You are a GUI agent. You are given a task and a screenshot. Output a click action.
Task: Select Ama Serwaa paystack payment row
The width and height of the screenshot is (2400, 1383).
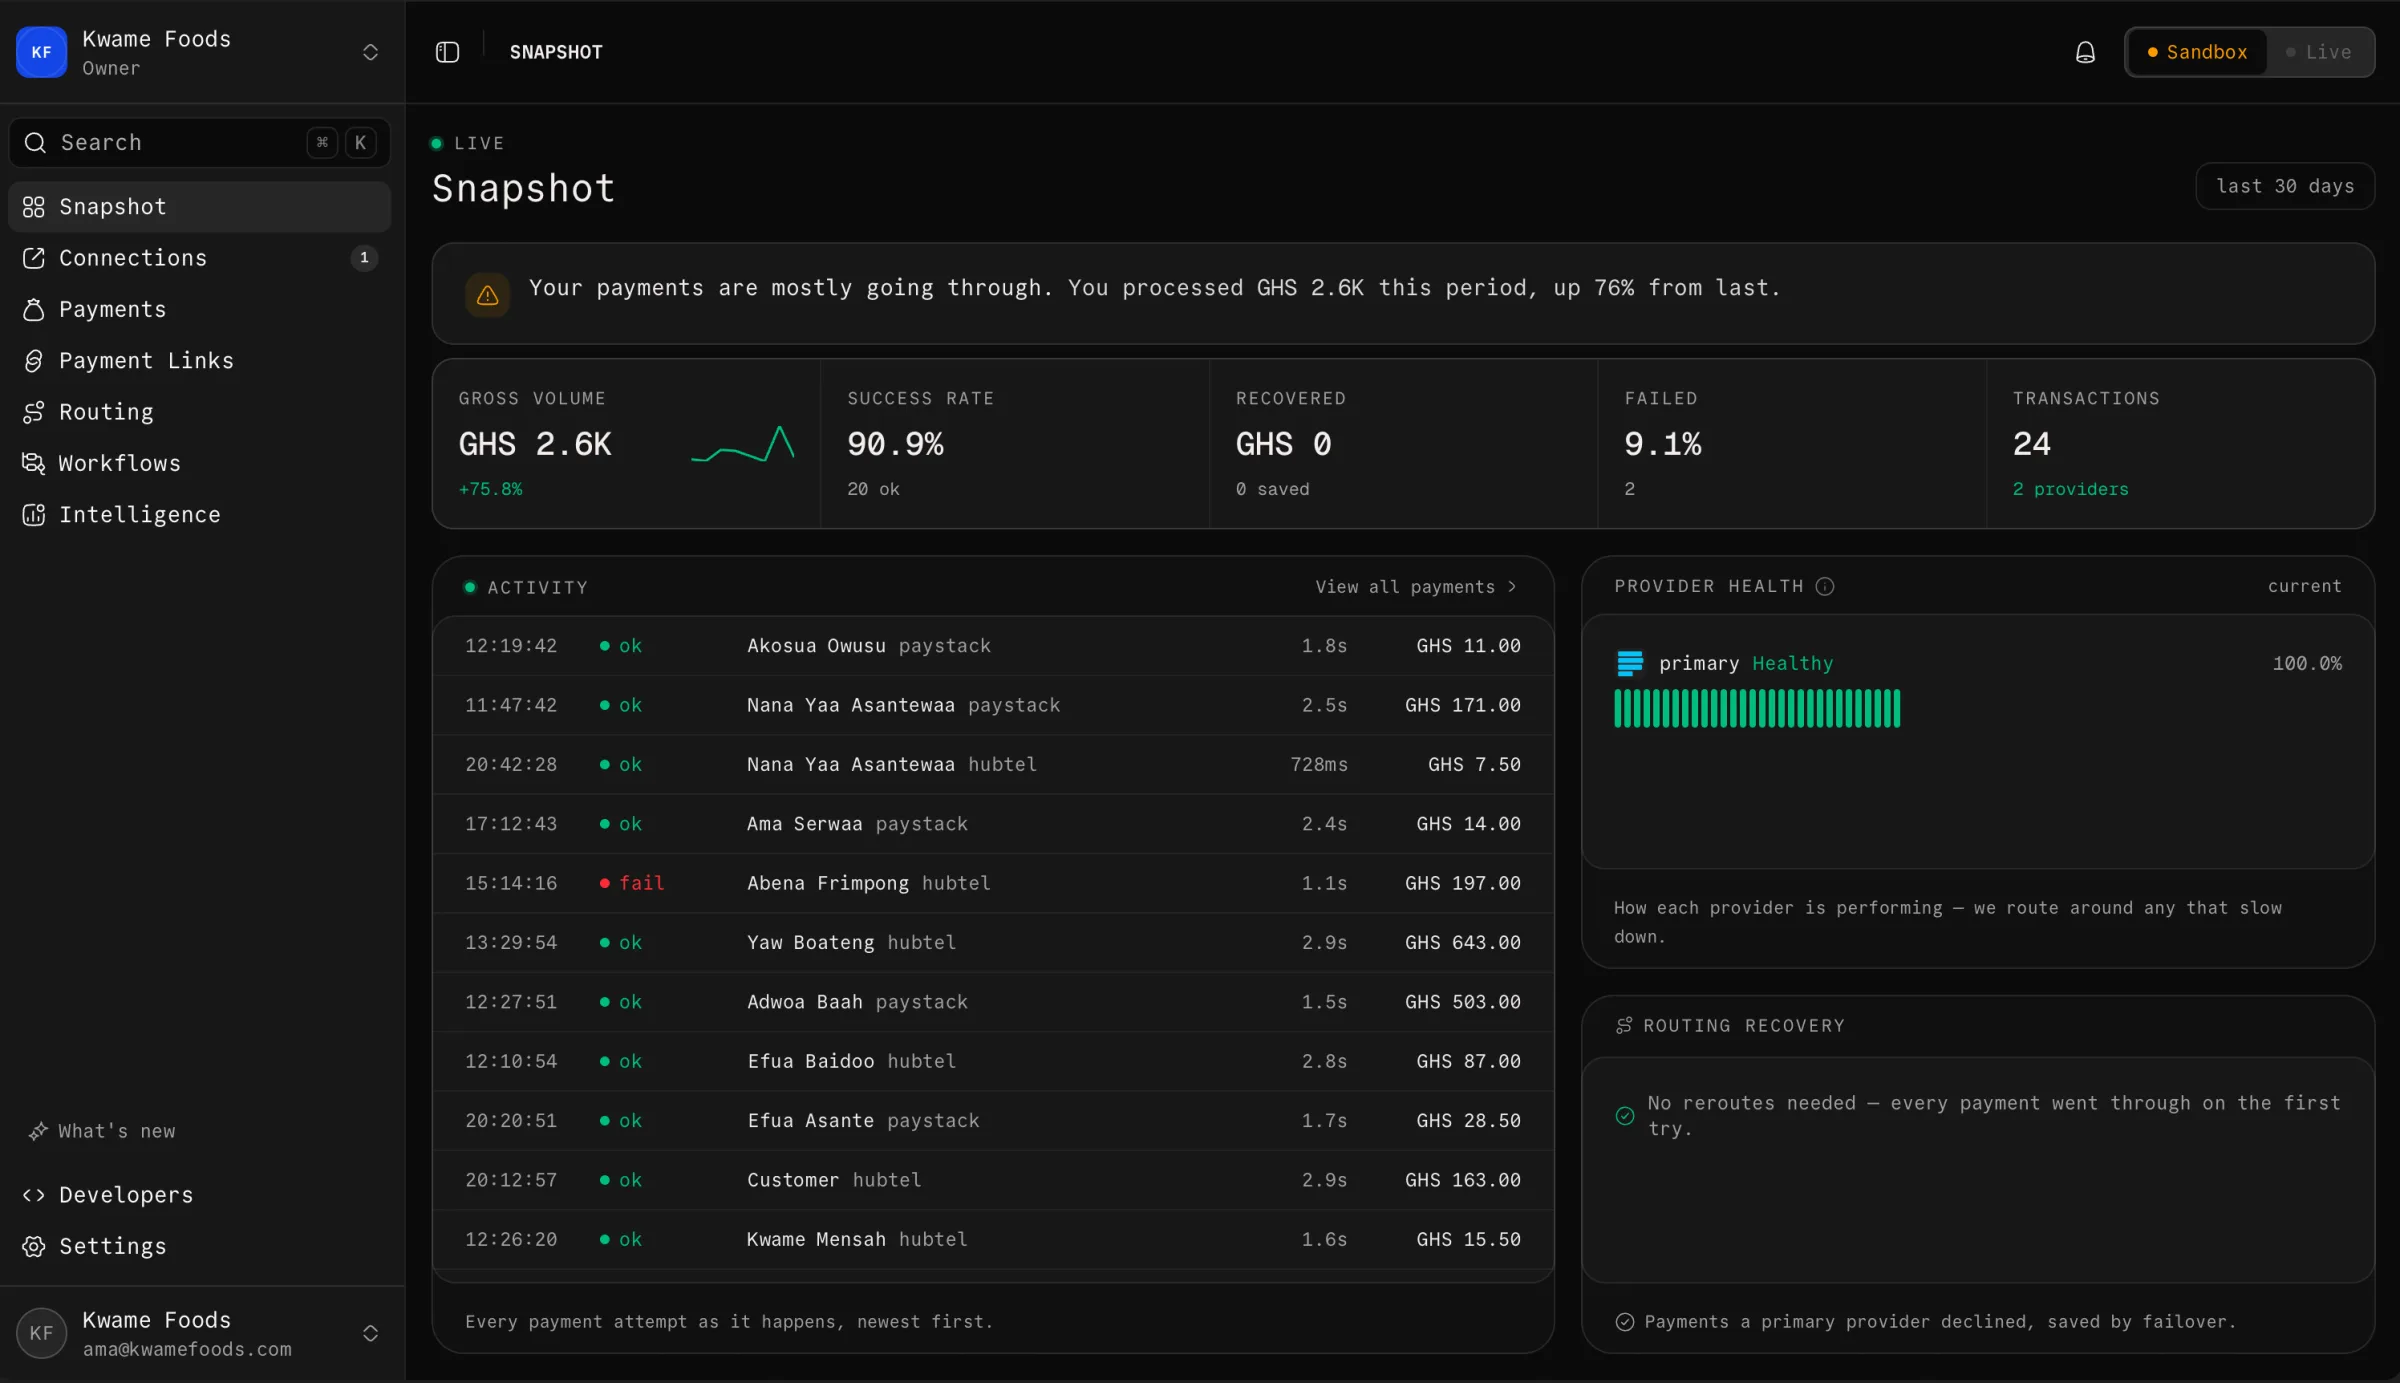click(993, 824)
